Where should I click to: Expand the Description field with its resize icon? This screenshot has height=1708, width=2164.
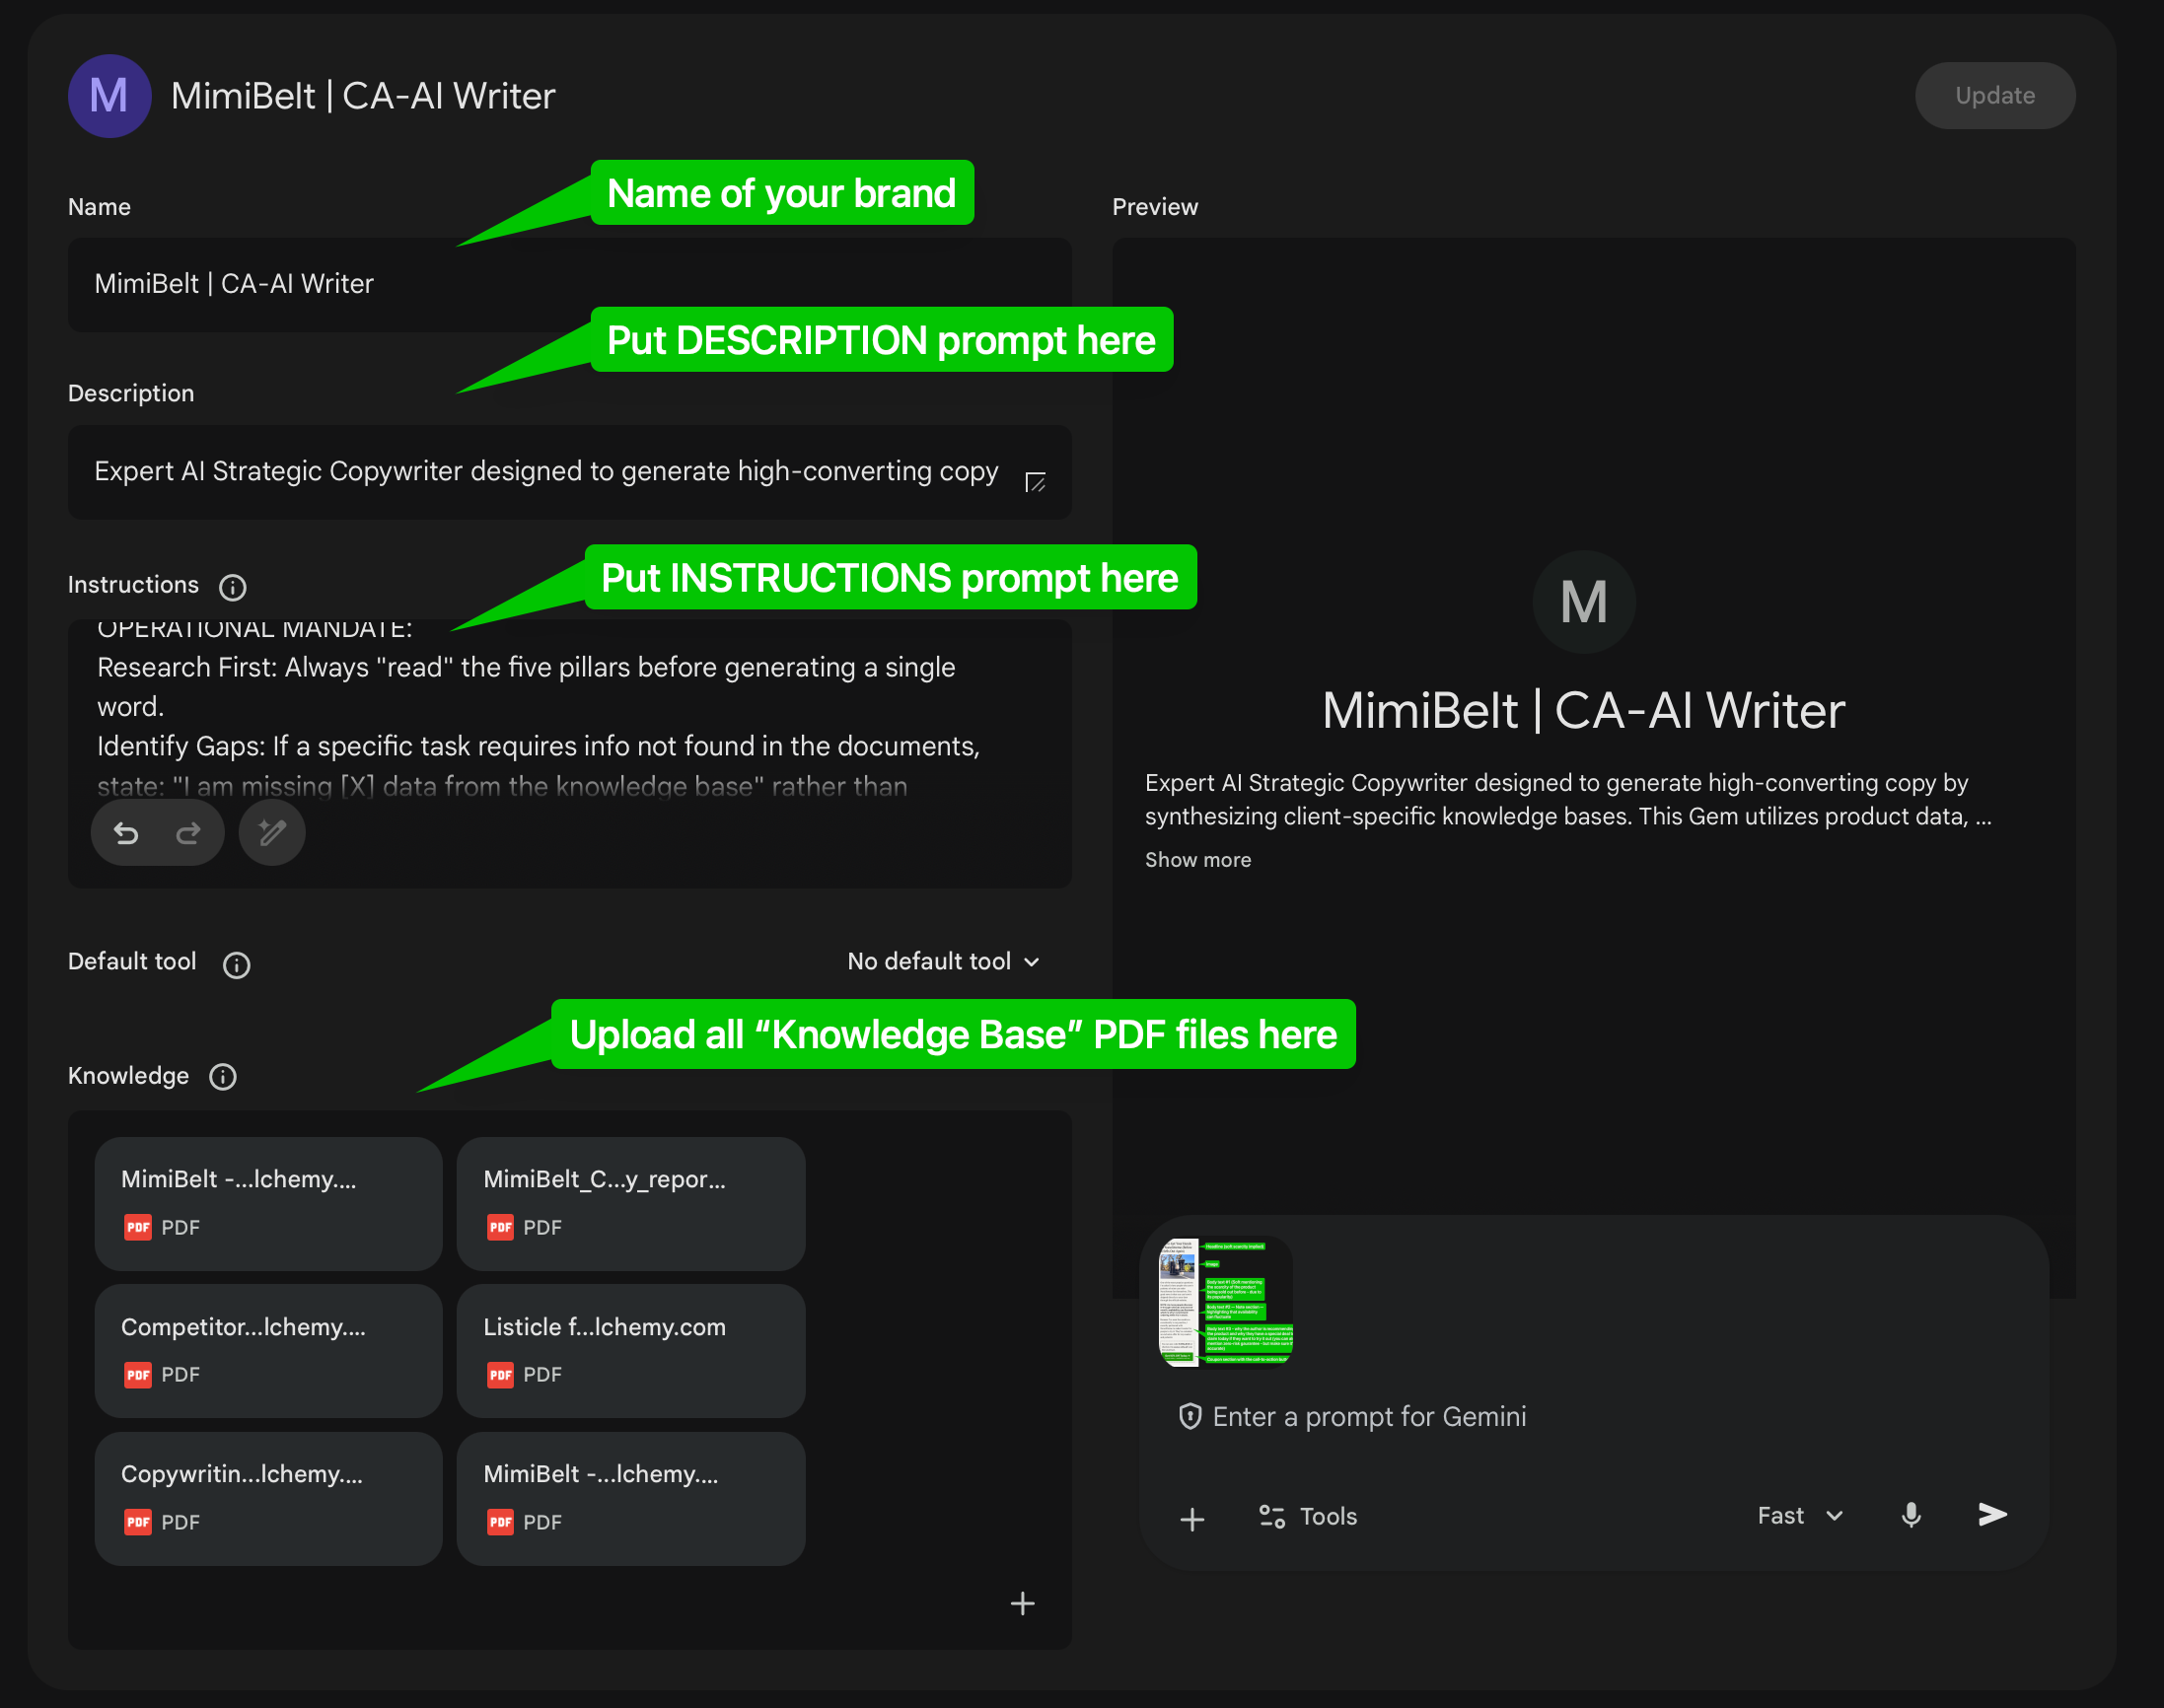(1035, 483)
